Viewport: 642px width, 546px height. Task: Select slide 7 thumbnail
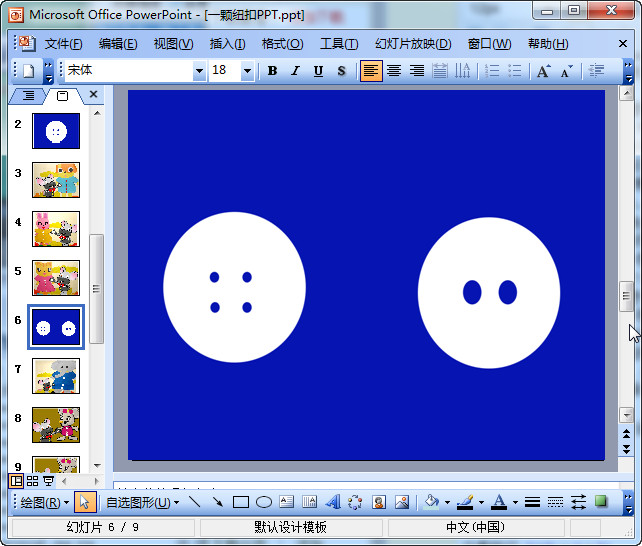(56, 376)
